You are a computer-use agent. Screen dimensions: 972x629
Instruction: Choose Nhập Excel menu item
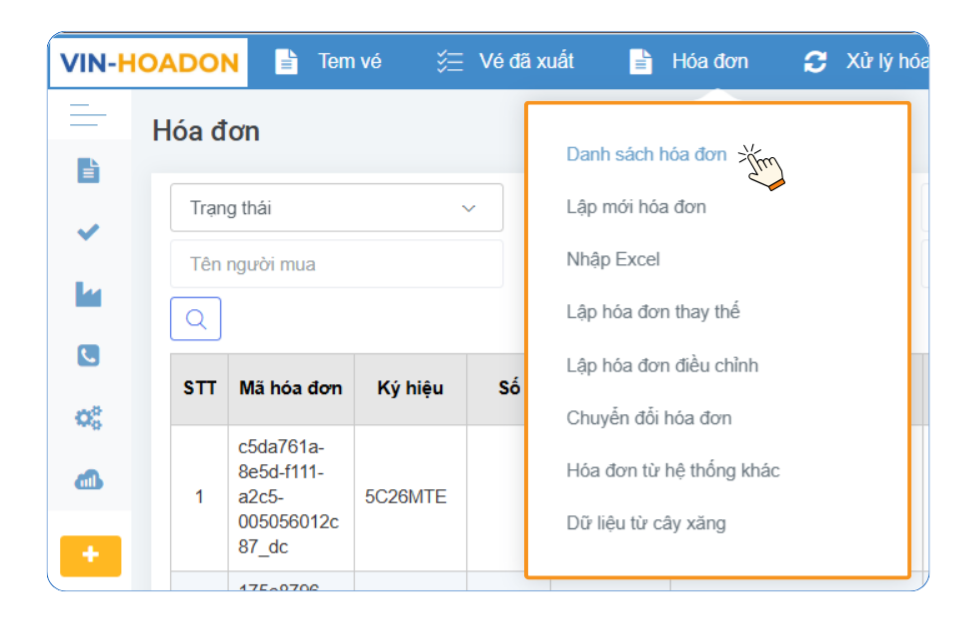point(613,259)
